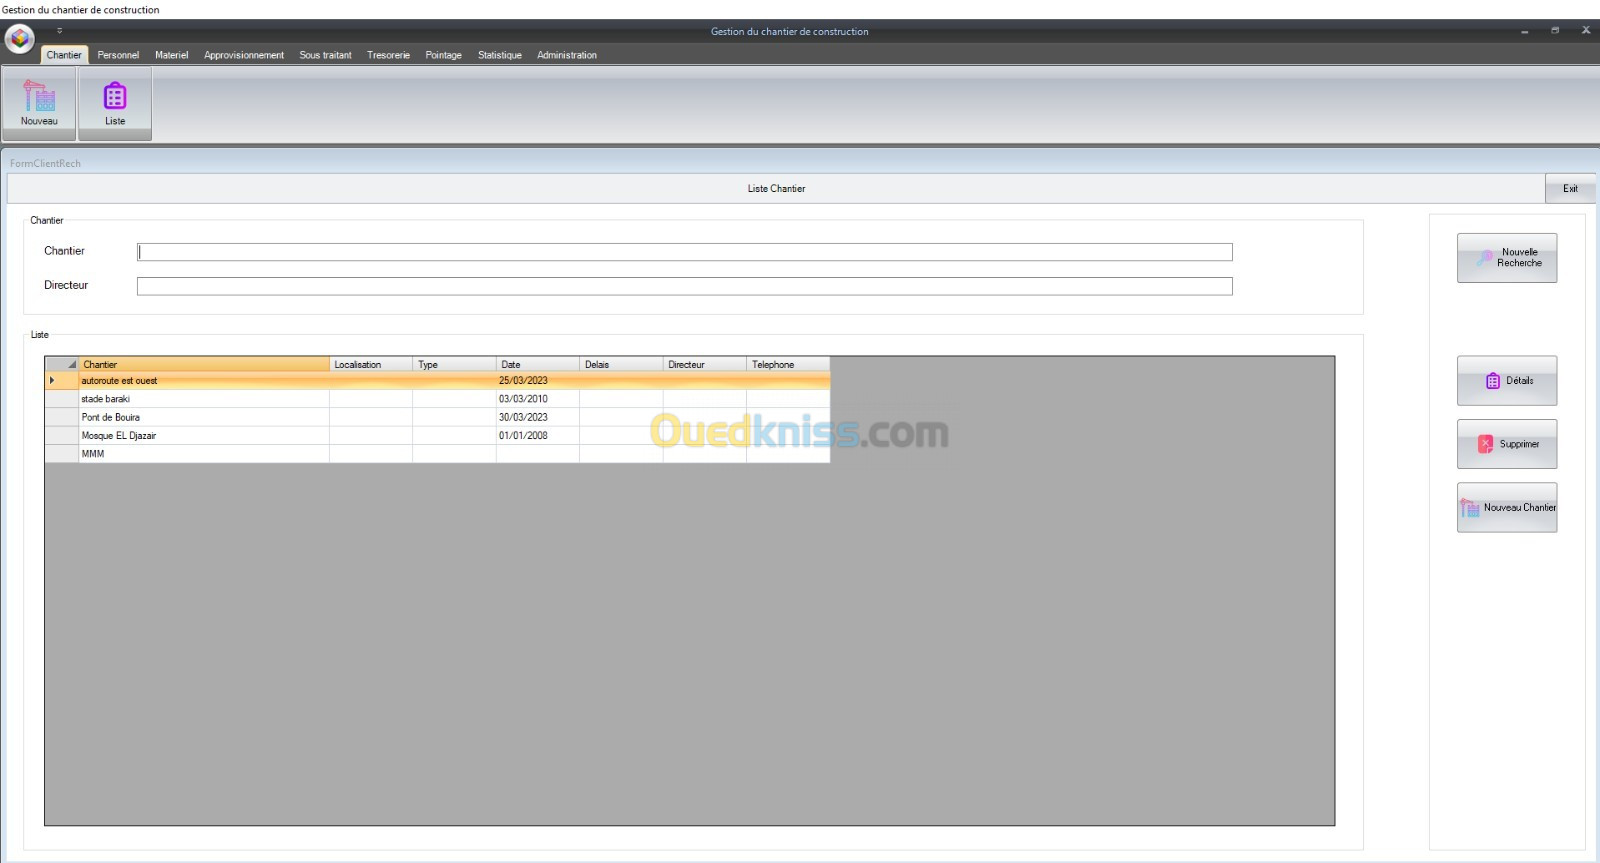Select the 'Mosque EL Djazair' row
Screen dimensions: 1600x863
(x=437, y=435)
